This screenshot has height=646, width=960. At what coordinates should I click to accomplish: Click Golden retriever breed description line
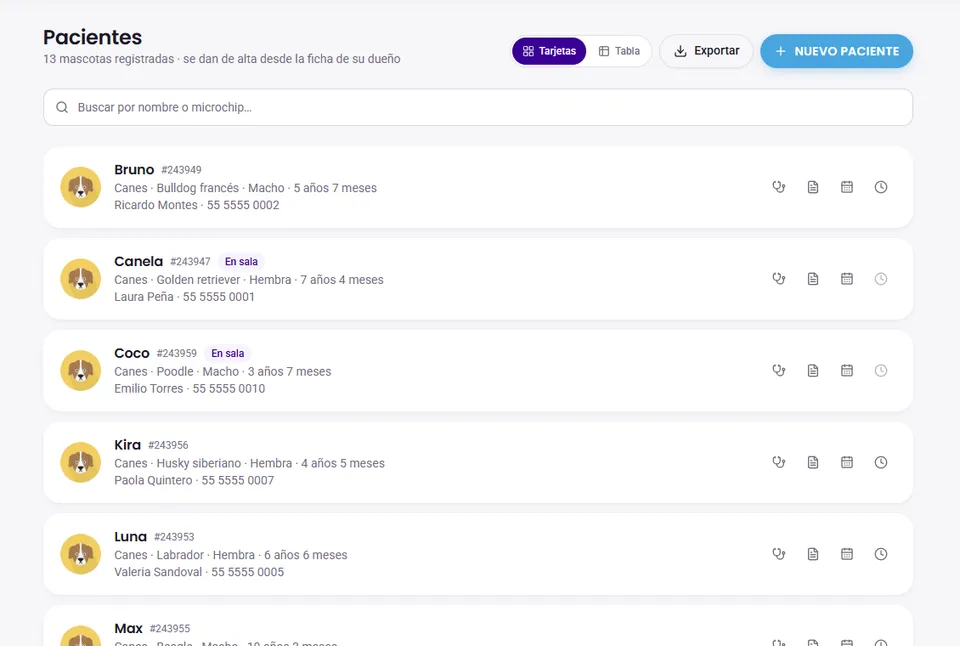coord(249,280)
